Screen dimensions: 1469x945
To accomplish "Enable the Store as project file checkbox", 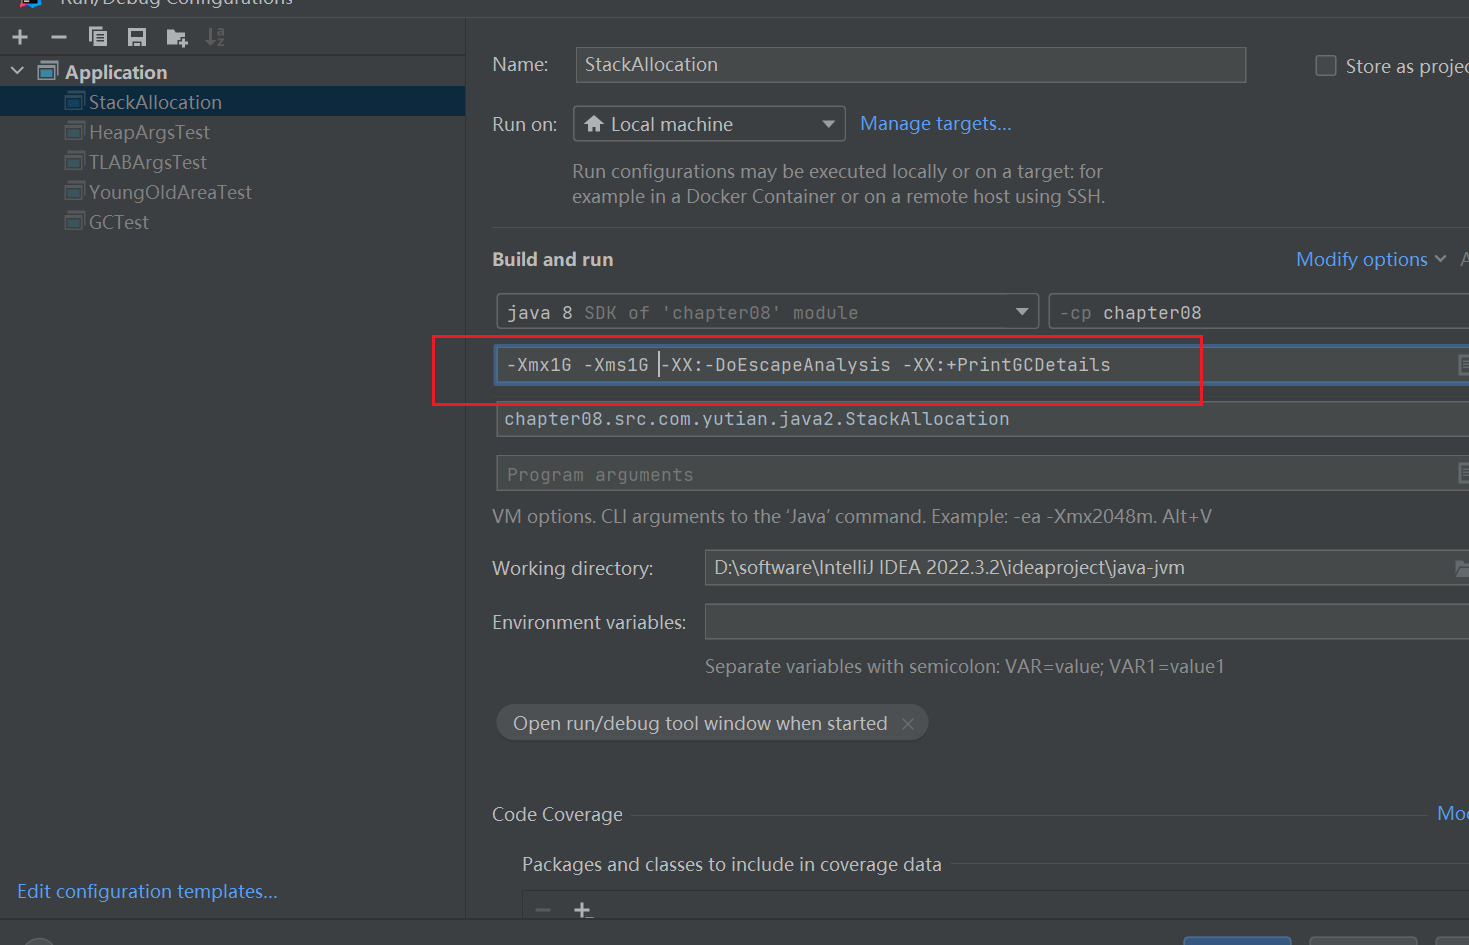I will point(1326,66).
